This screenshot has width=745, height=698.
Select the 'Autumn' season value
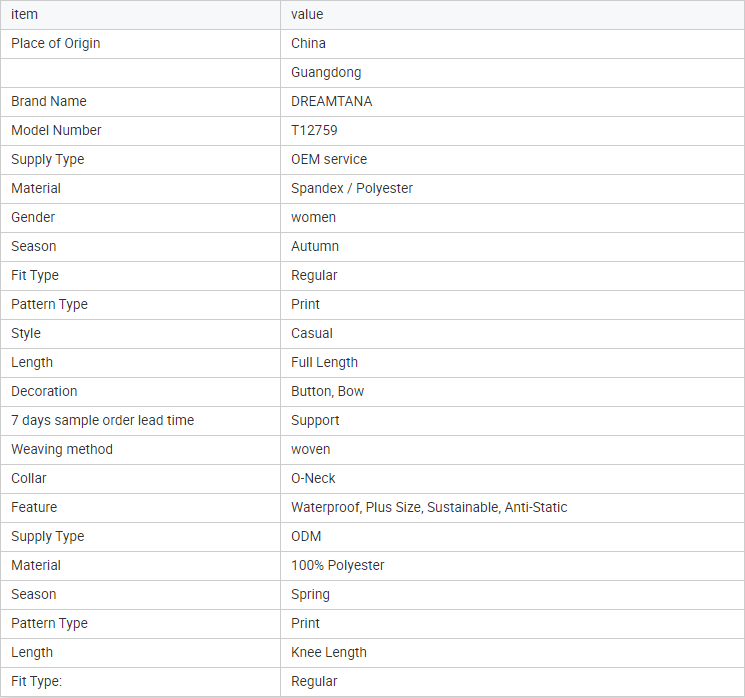click(315, 246)
